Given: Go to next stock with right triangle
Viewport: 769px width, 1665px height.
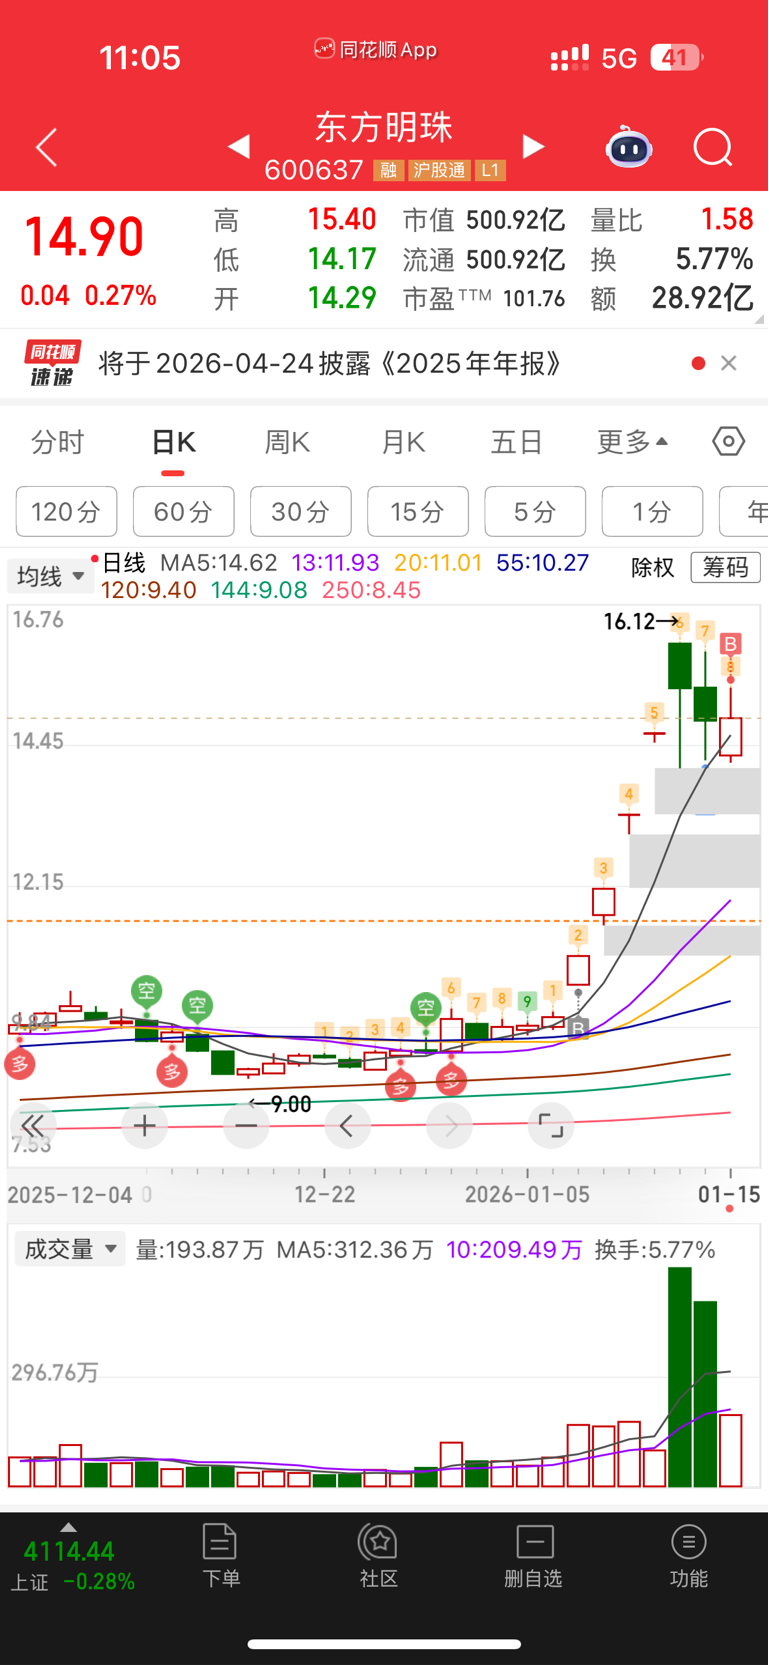Looking at the screenshot, I should 534,147.
